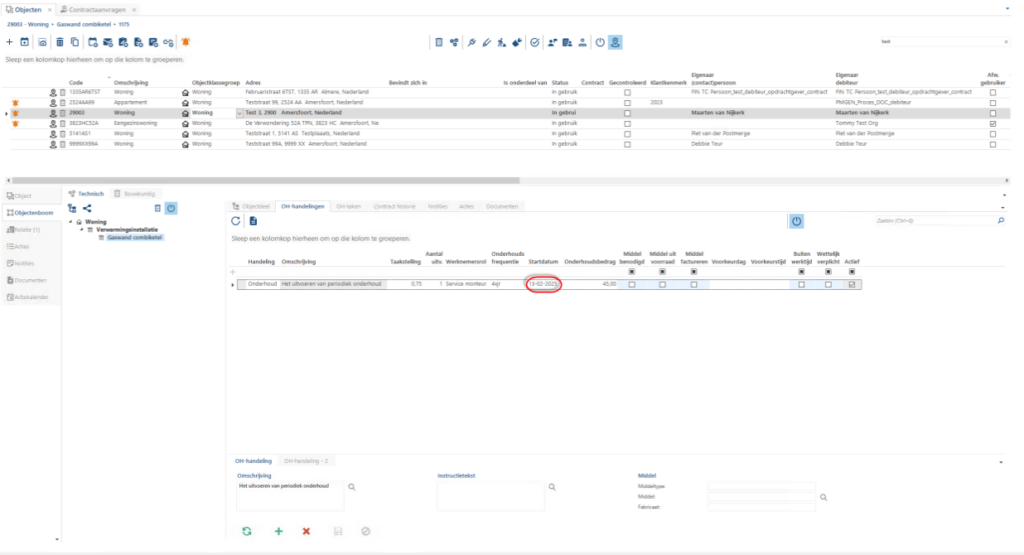Click the plus icon in top toolbar
Image resolution: width=1024 pixels, height=555 pixels.
click(x=9, y=42)
